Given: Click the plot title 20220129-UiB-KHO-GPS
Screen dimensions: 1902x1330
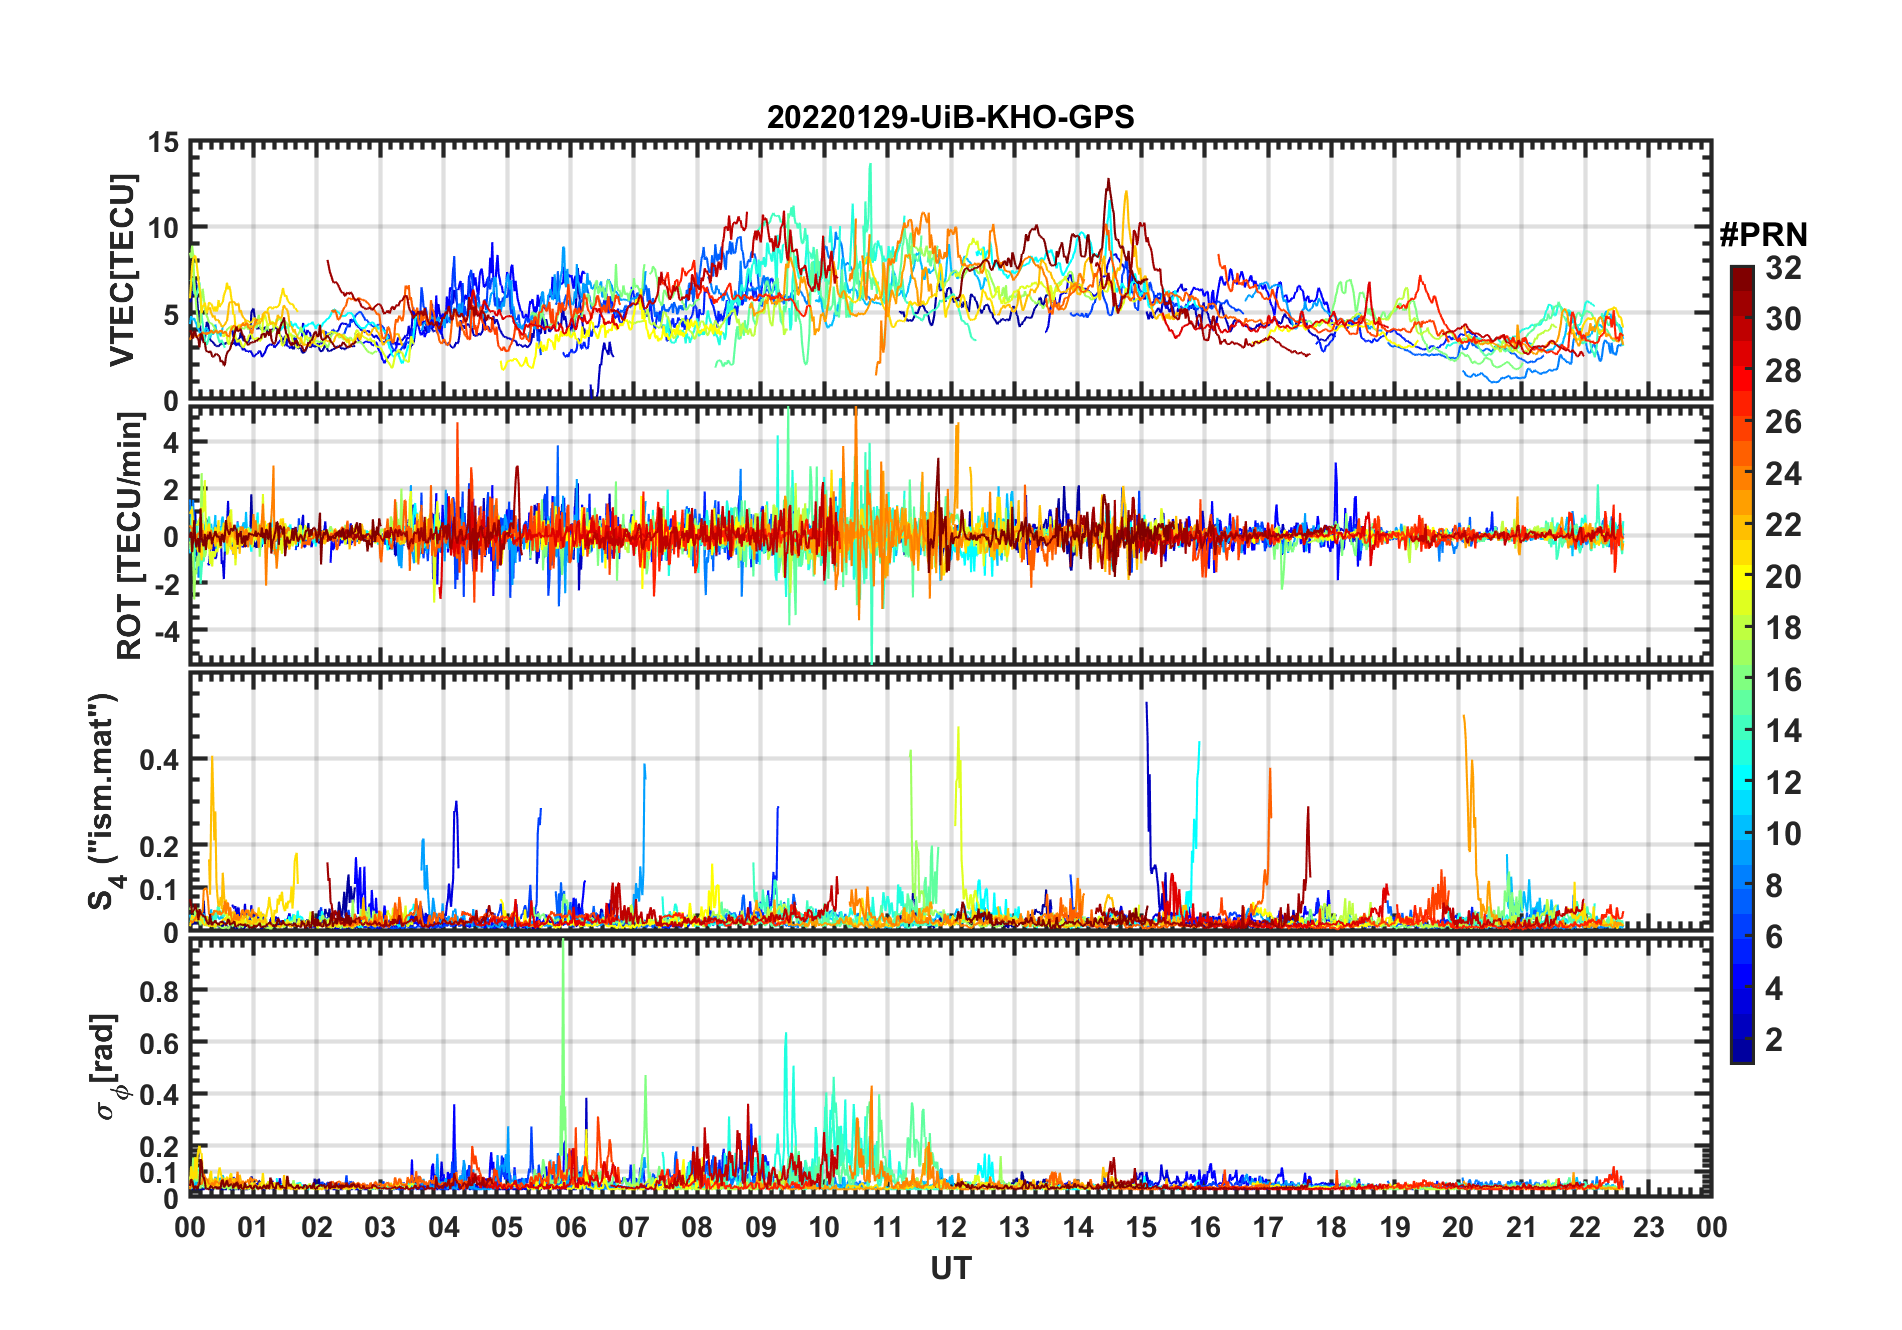Looking at the screenshot, I should point(950,118).
